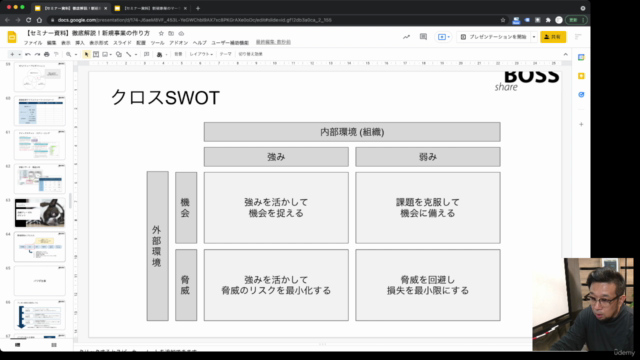Open the レイアウト layout dropdown
The height and width of the screenshot is (360, 640).
coord(201,54)
